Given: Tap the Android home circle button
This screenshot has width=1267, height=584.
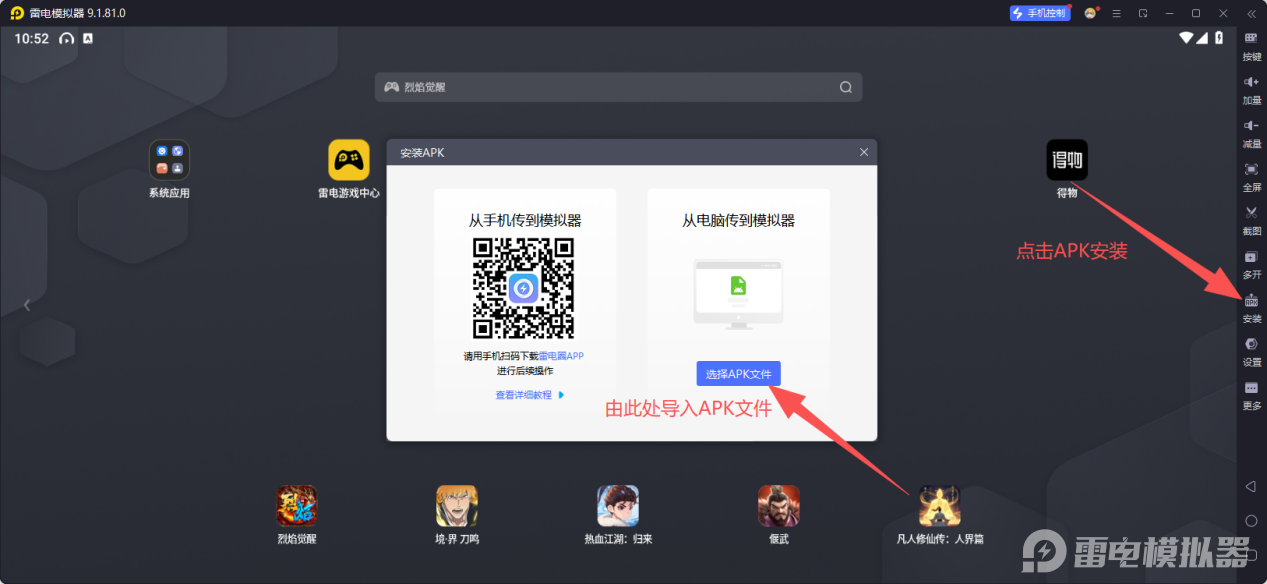Looking at the screenshot, I should point(1251,521).
